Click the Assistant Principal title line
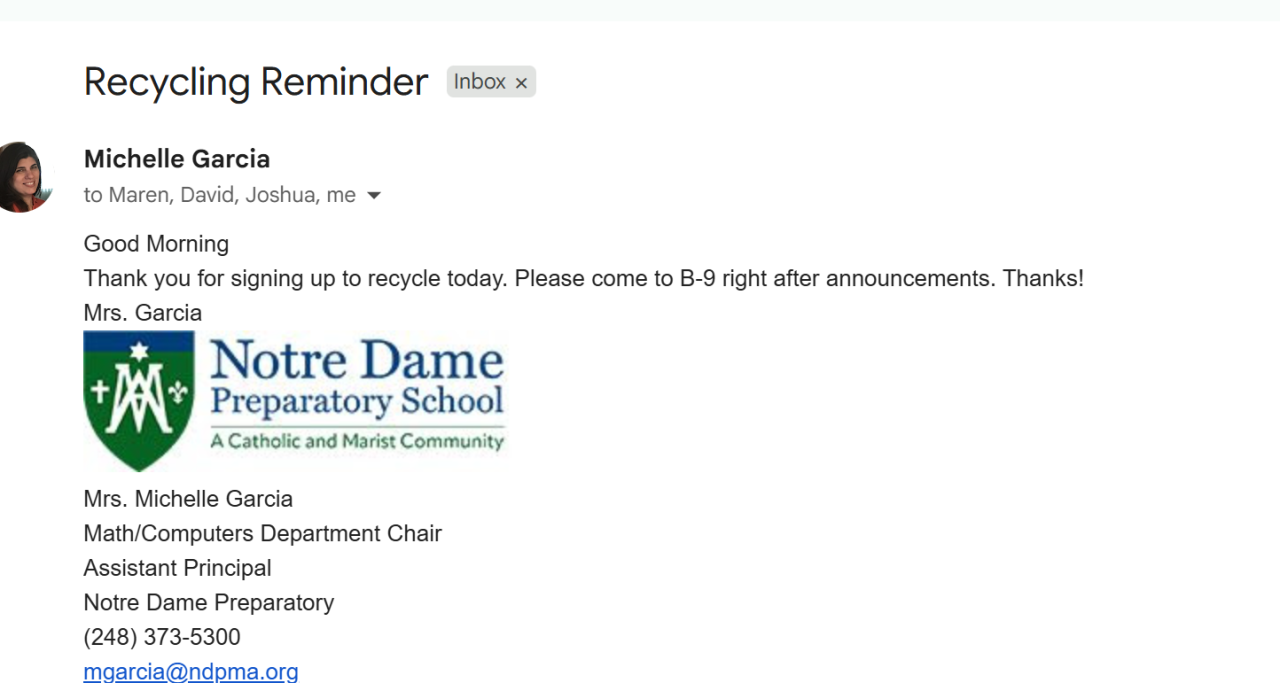The image size is (1280, 683). tap(177, 568)
